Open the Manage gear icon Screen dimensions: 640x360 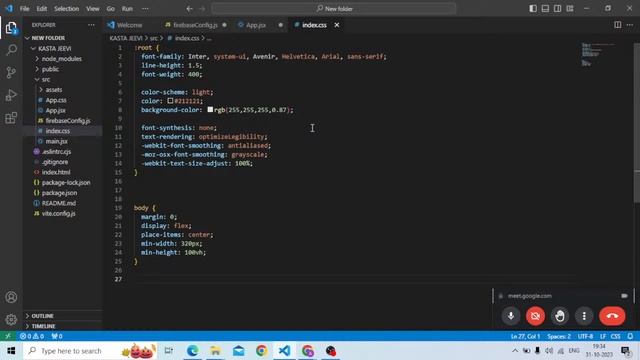point(11,319)
